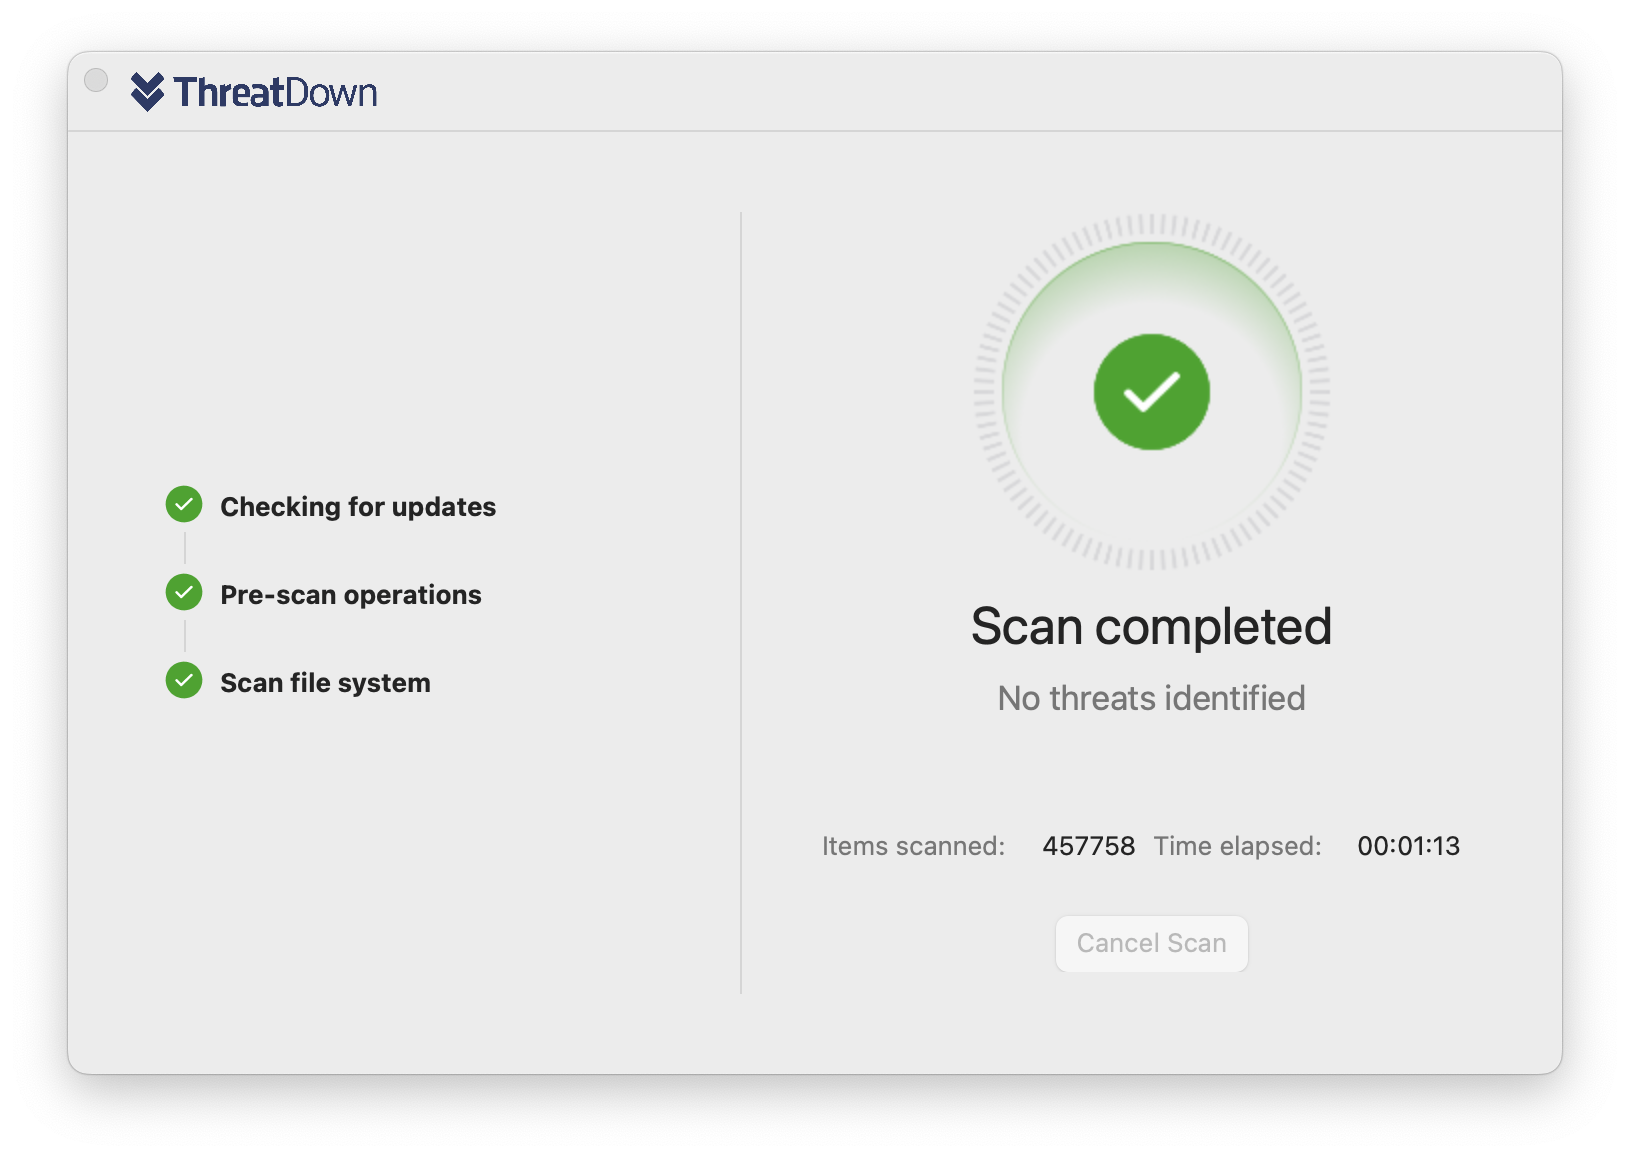The width and height of the screenshot is (1630, 1158).
Task: Click the No threats identified message
Action: point(1152,698)
